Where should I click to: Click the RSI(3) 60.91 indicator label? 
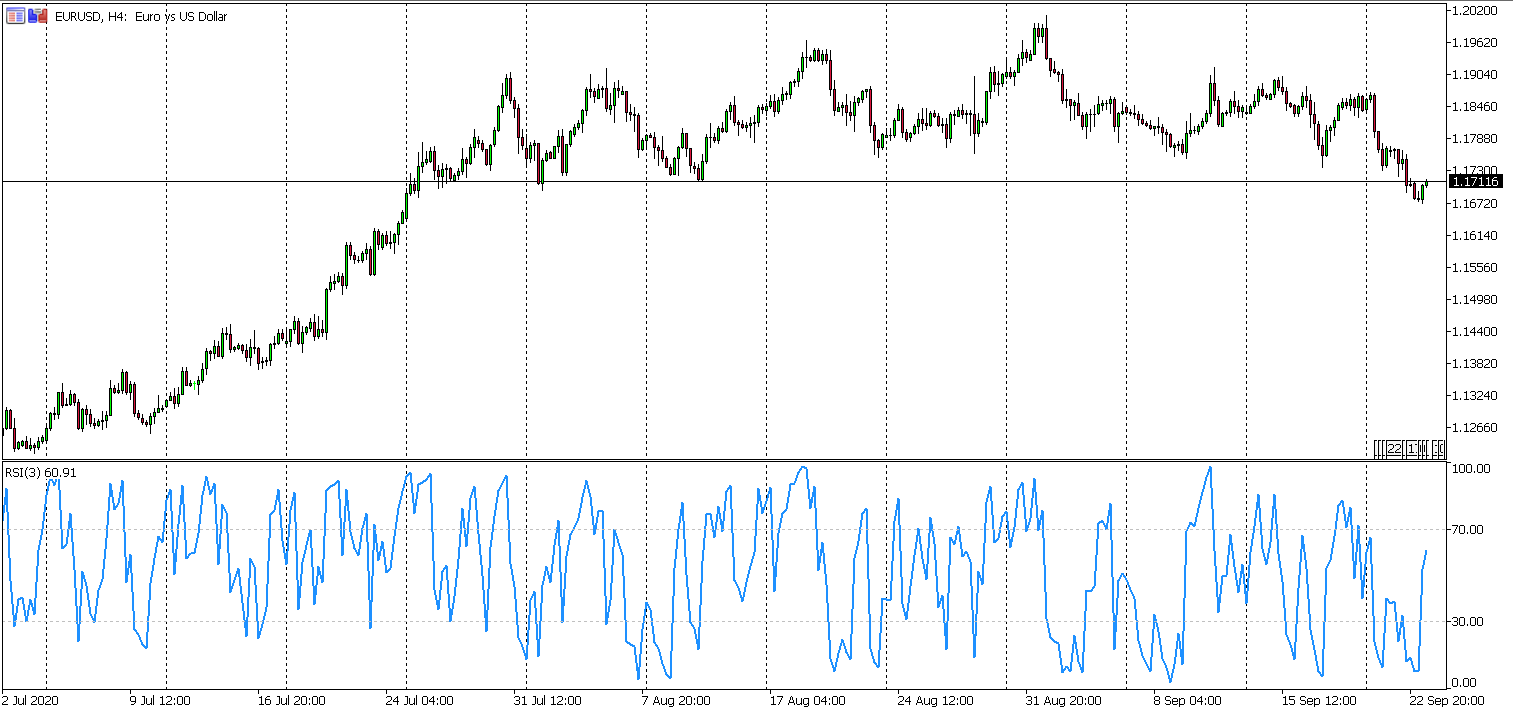click(41, 472)
